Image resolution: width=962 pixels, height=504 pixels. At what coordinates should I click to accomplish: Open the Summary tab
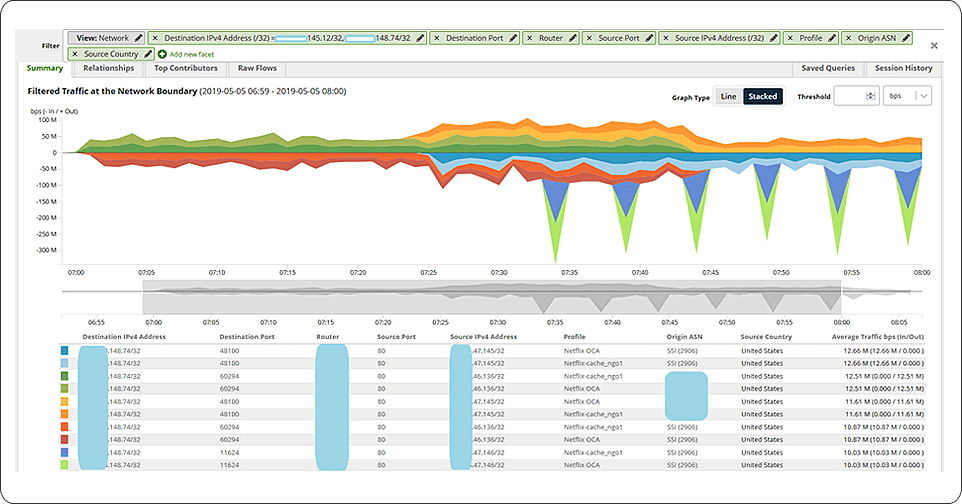(x=45, y=68)
